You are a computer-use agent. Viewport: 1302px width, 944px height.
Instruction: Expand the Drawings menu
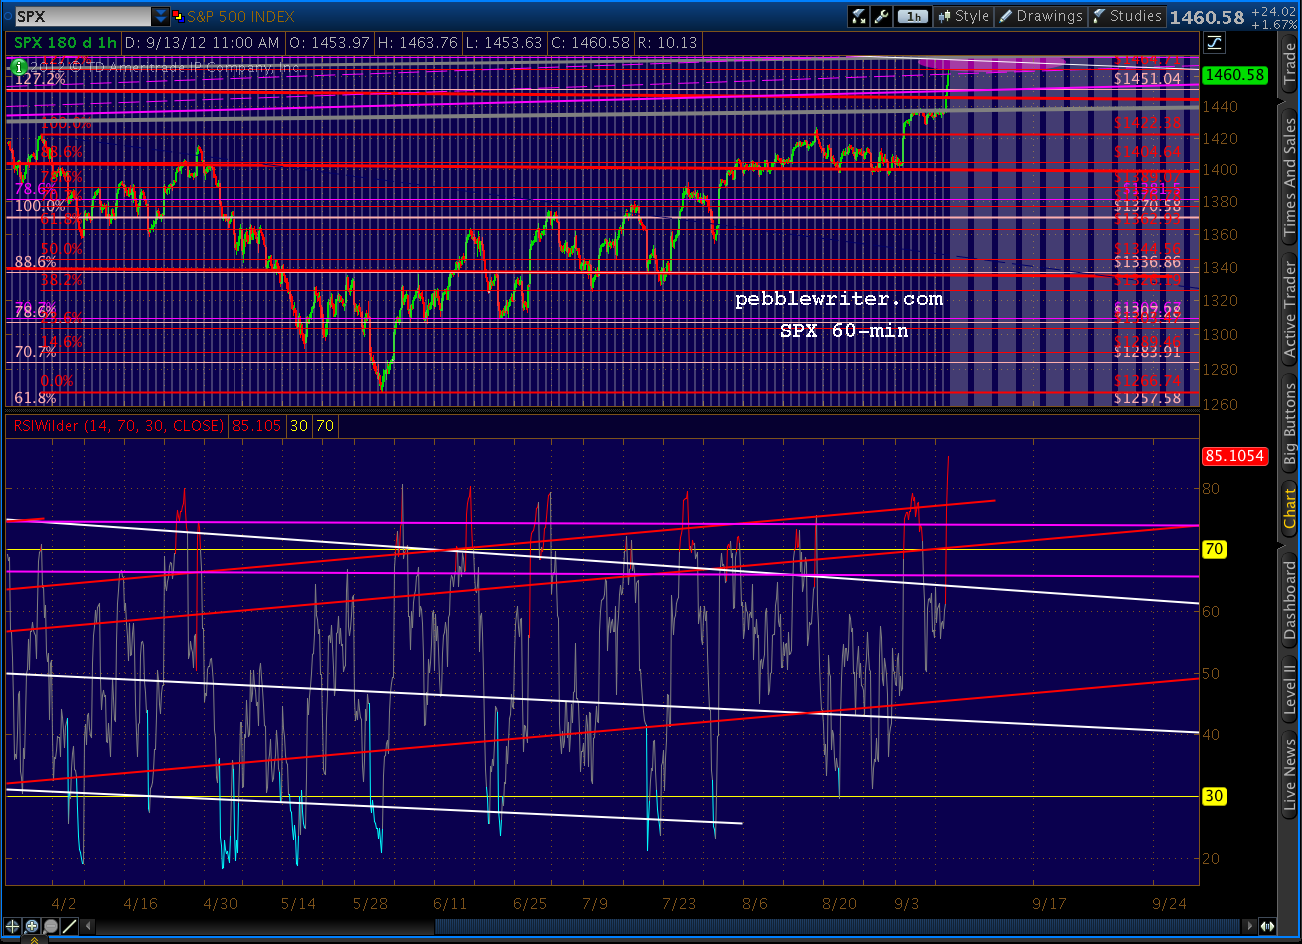click(1041, 16)
